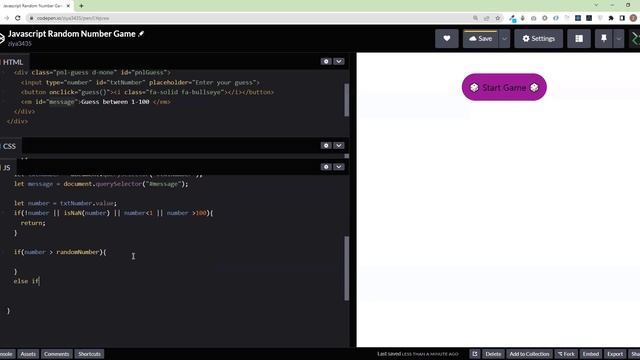Click the heart (love pen) button

[447, 38]
